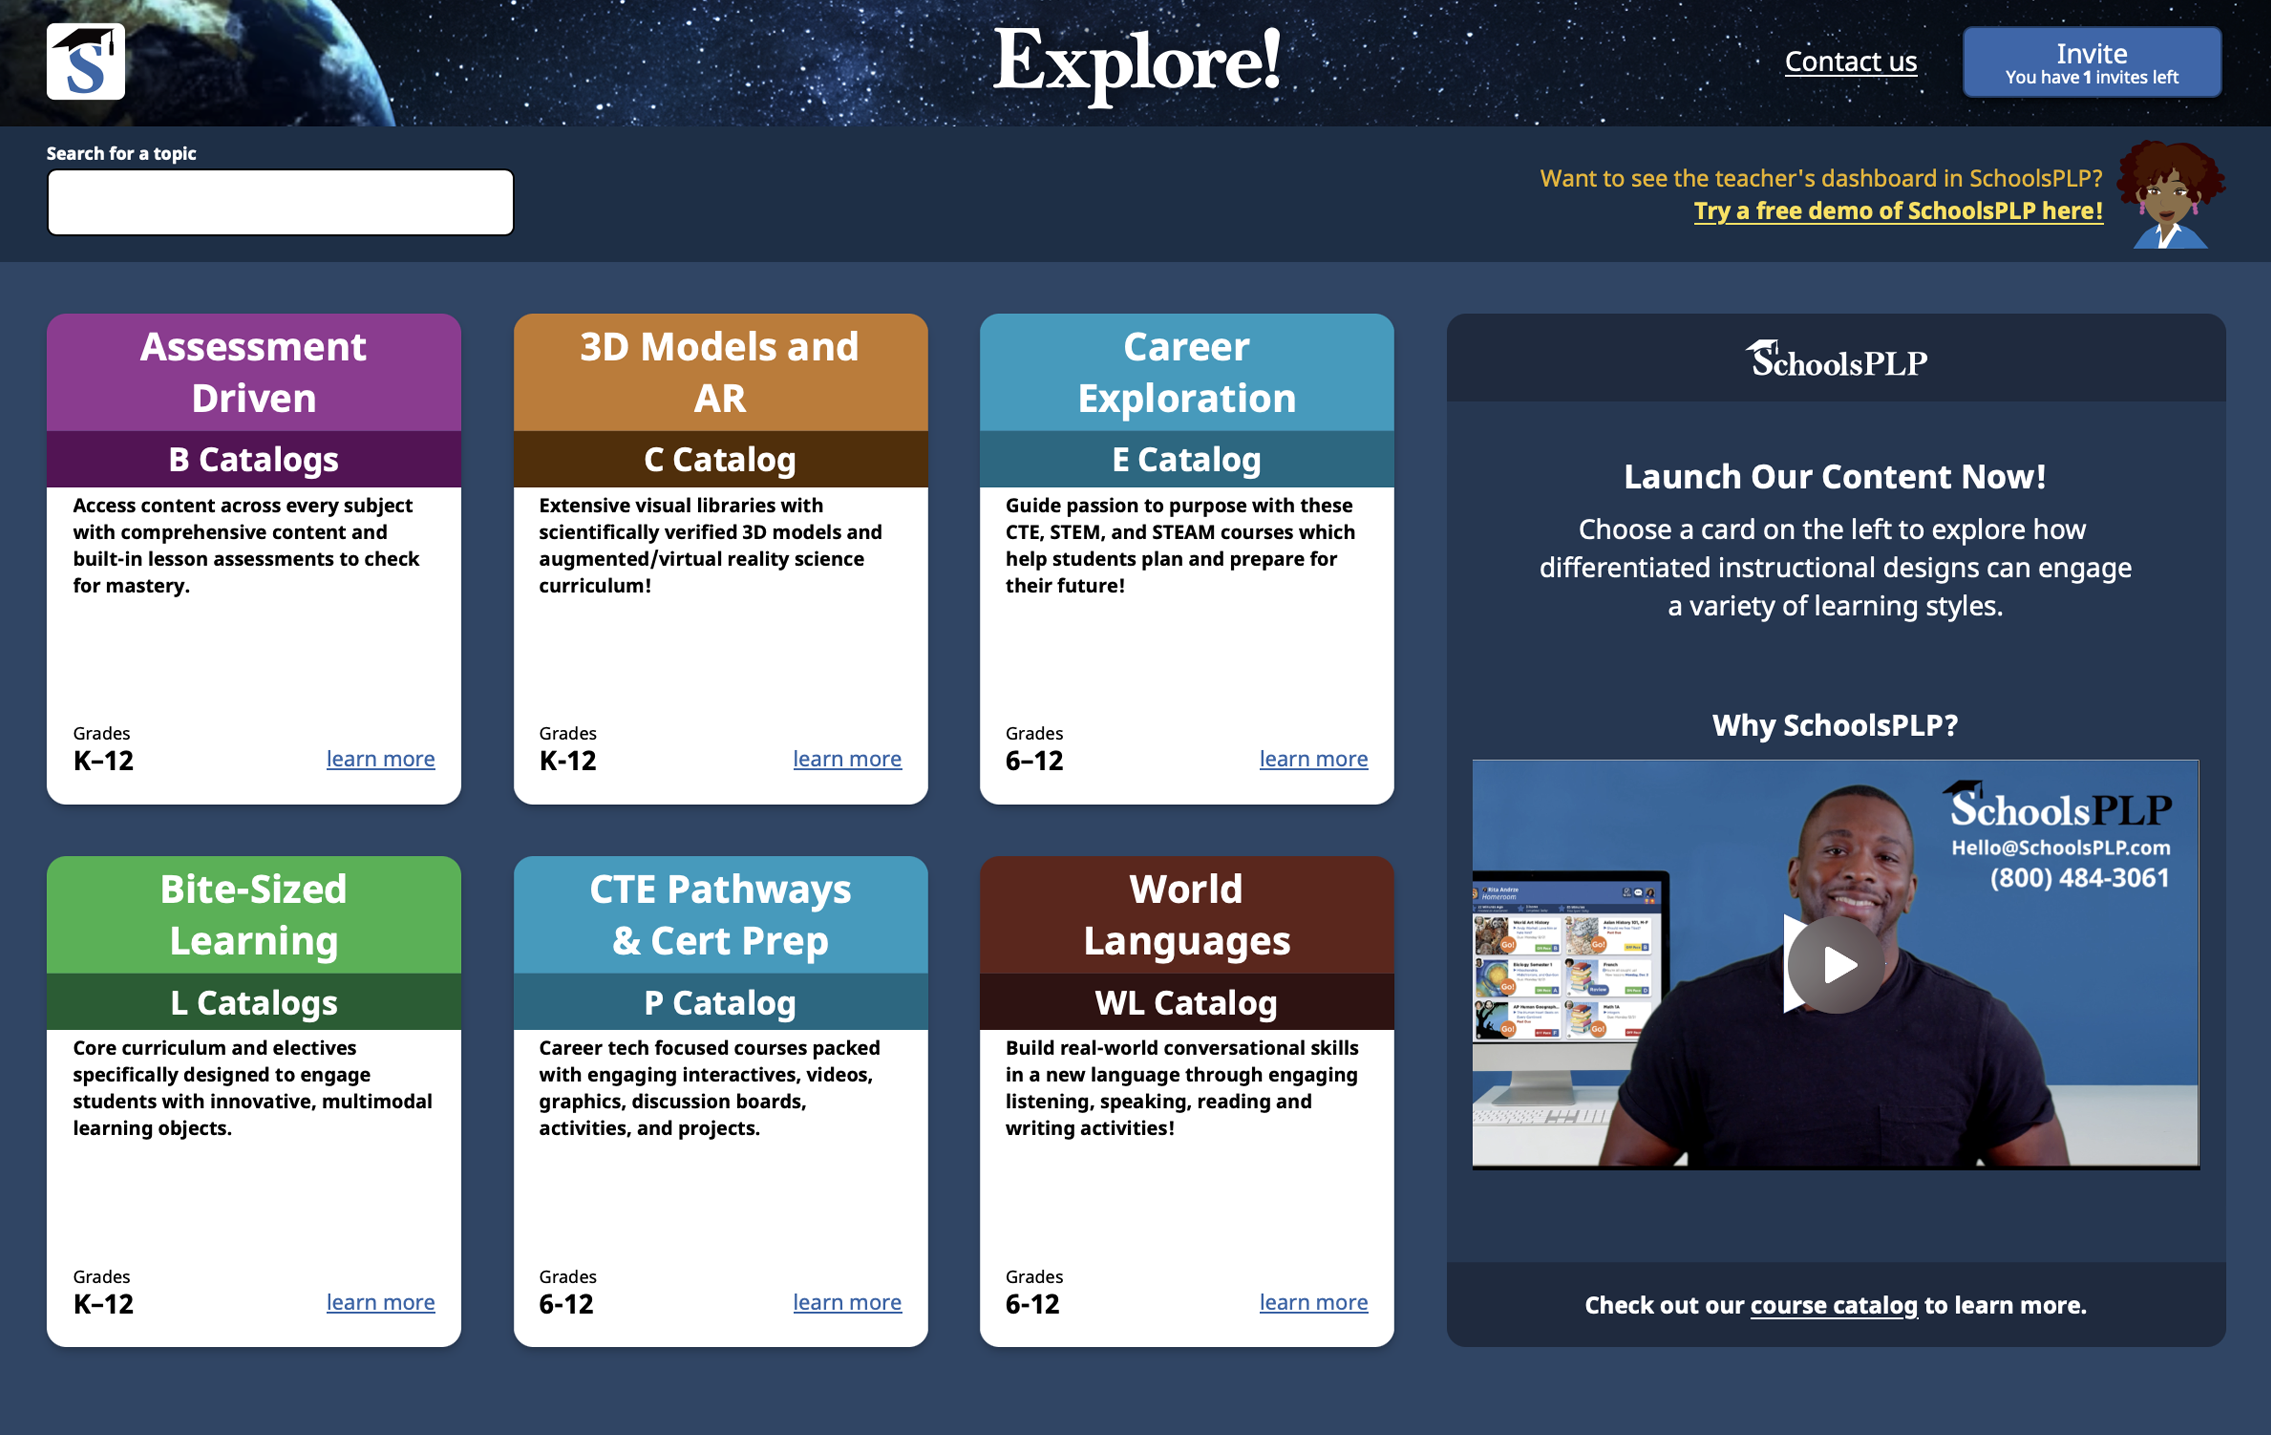Open the free demo of SchoolsPLP link

tap(1898, 211)
